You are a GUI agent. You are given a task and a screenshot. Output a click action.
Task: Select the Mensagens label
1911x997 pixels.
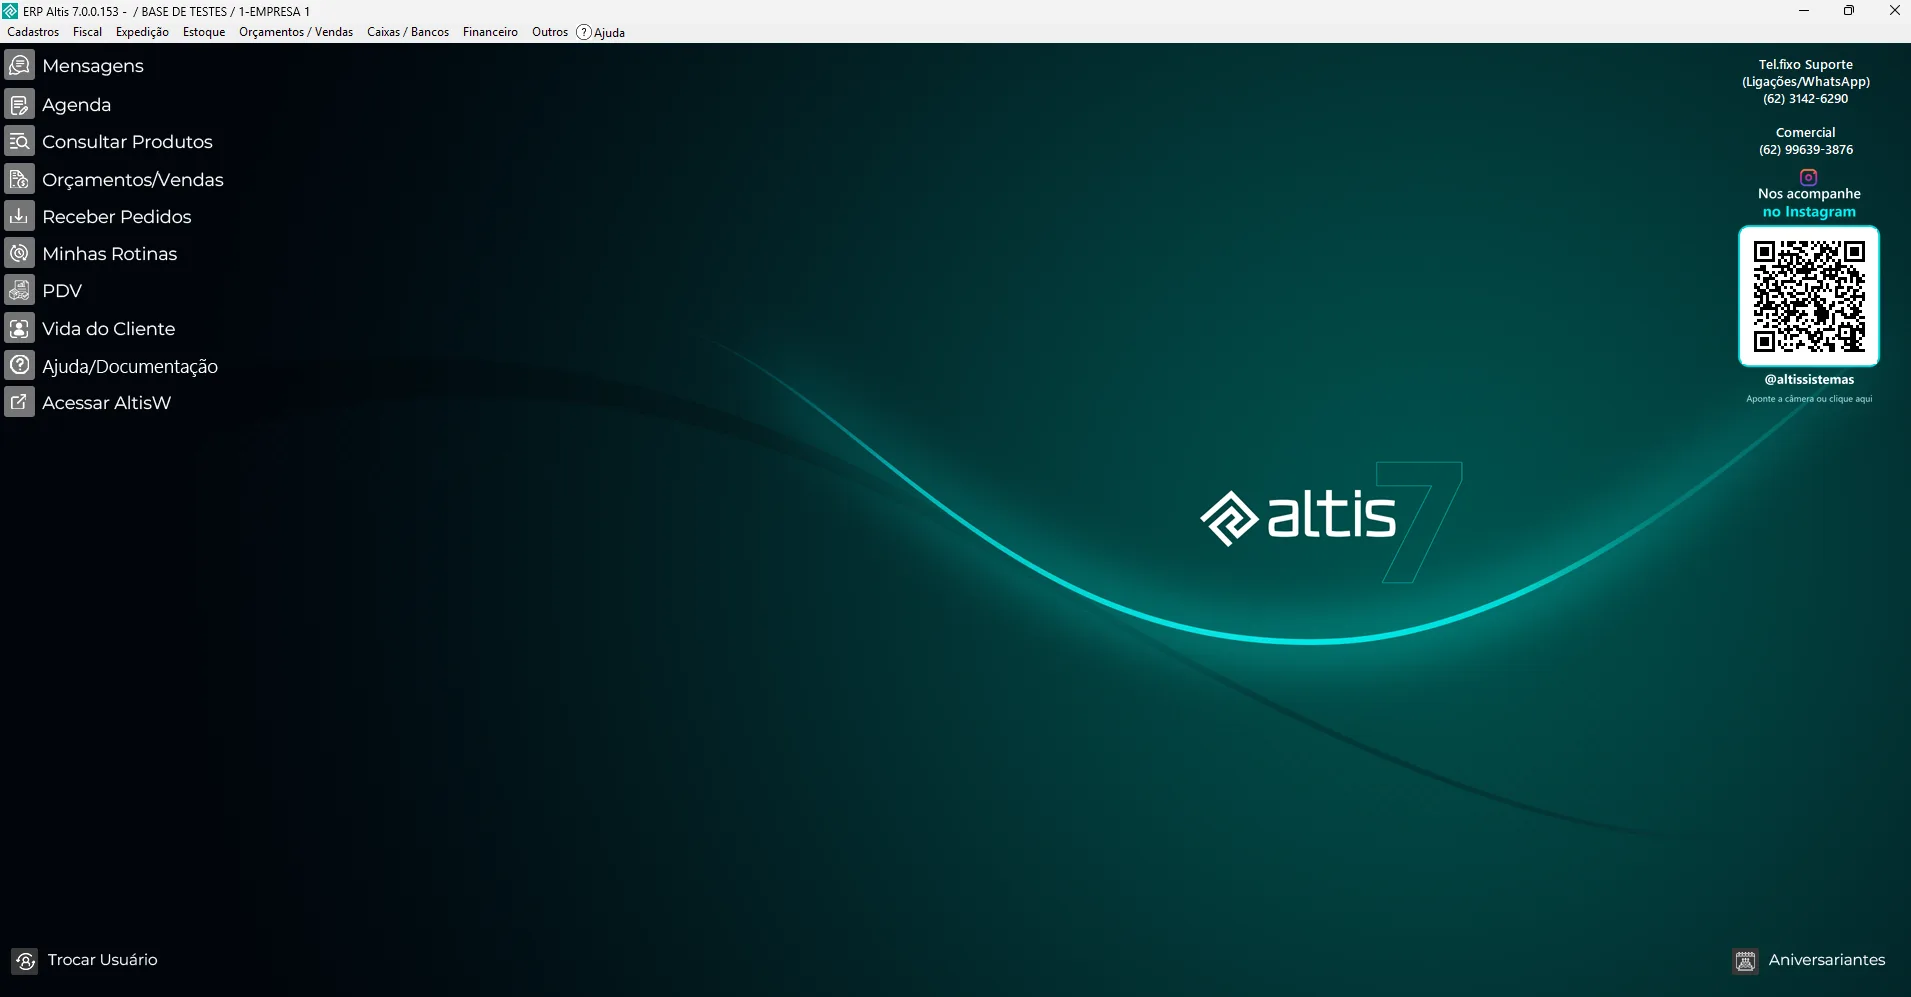click(x=93, y=66)
